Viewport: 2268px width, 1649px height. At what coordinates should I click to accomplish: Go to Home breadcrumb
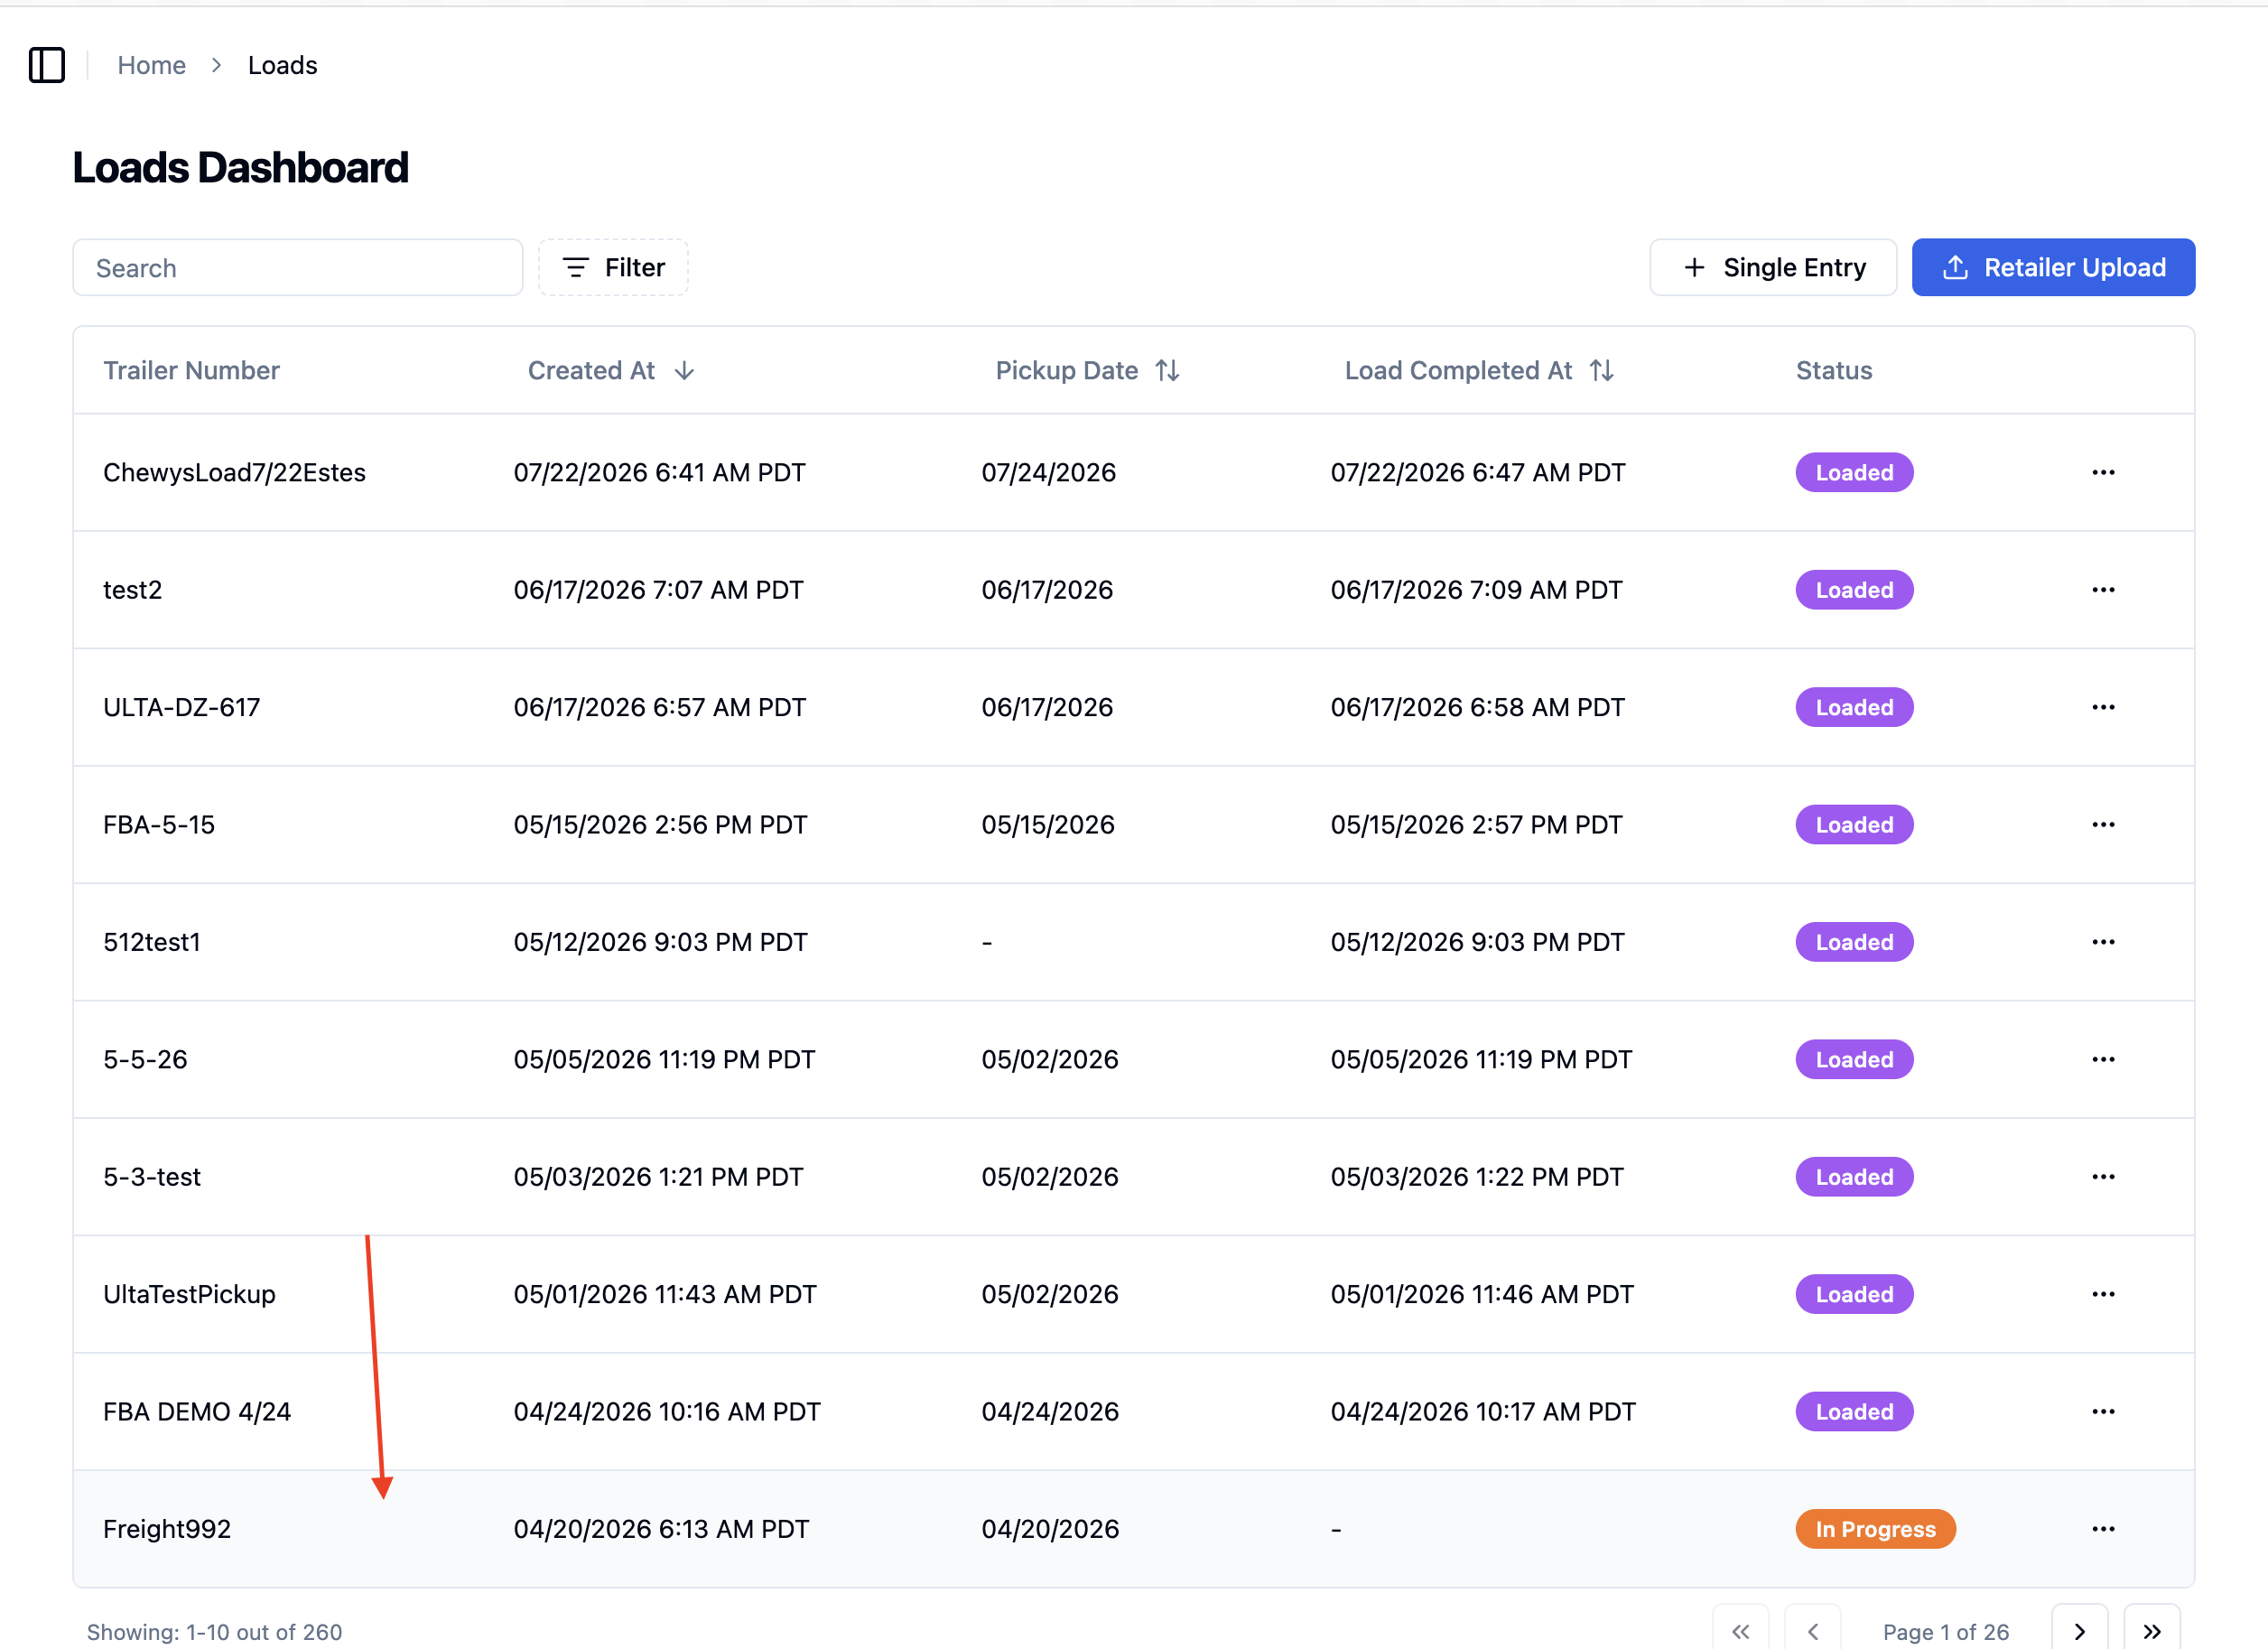(x=151, y=65)
